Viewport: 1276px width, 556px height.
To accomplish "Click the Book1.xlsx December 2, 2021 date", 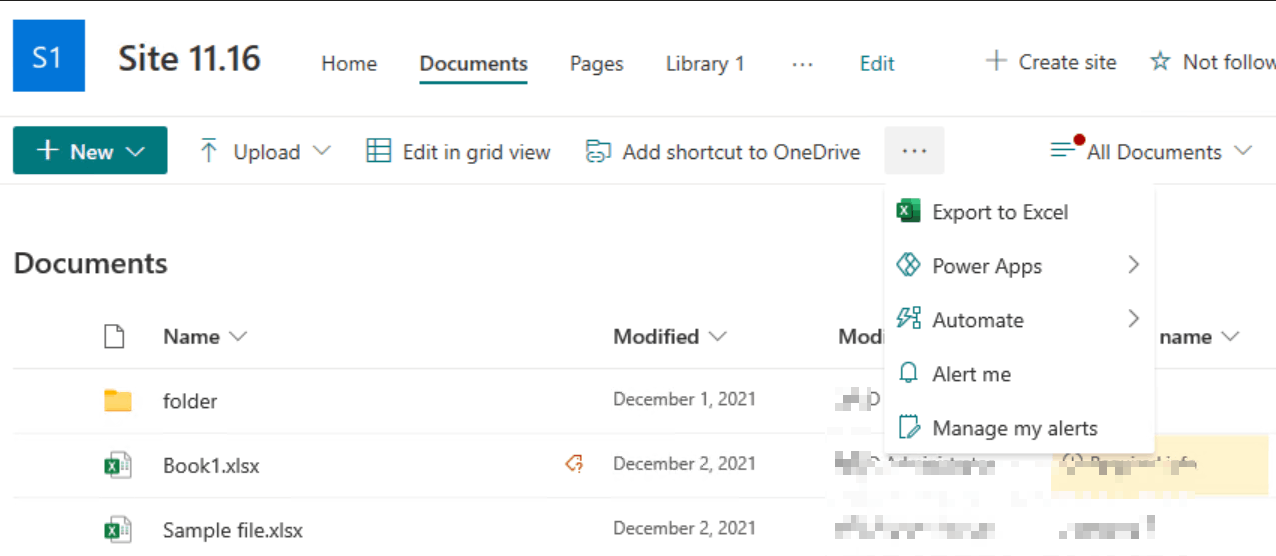I will pyautogui.click(x=684, y=463).
